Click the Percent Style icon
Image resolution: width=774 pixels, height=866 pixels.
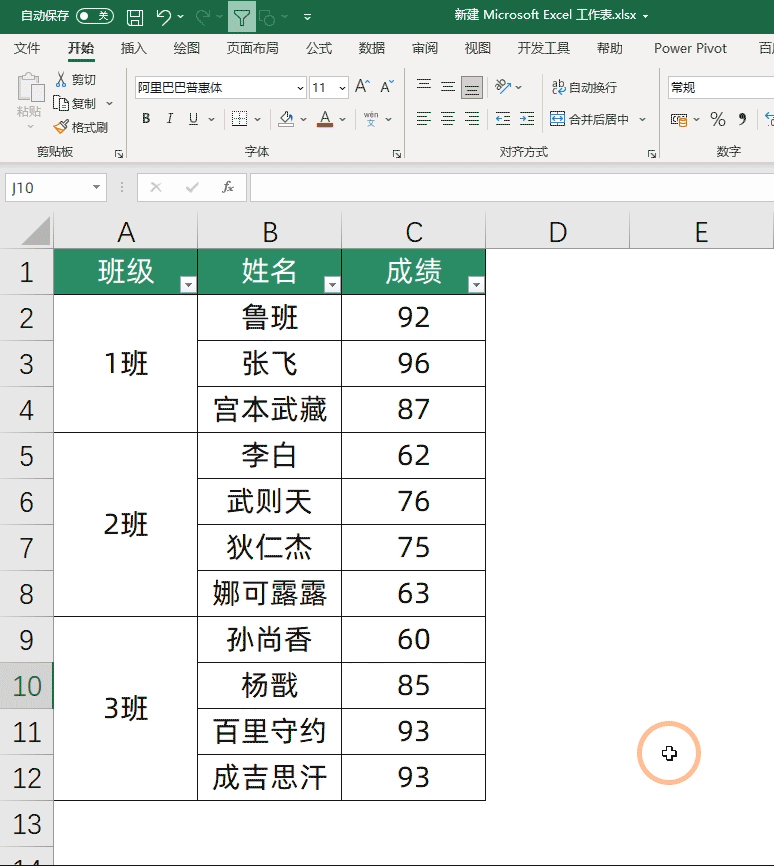coord(717,119)
